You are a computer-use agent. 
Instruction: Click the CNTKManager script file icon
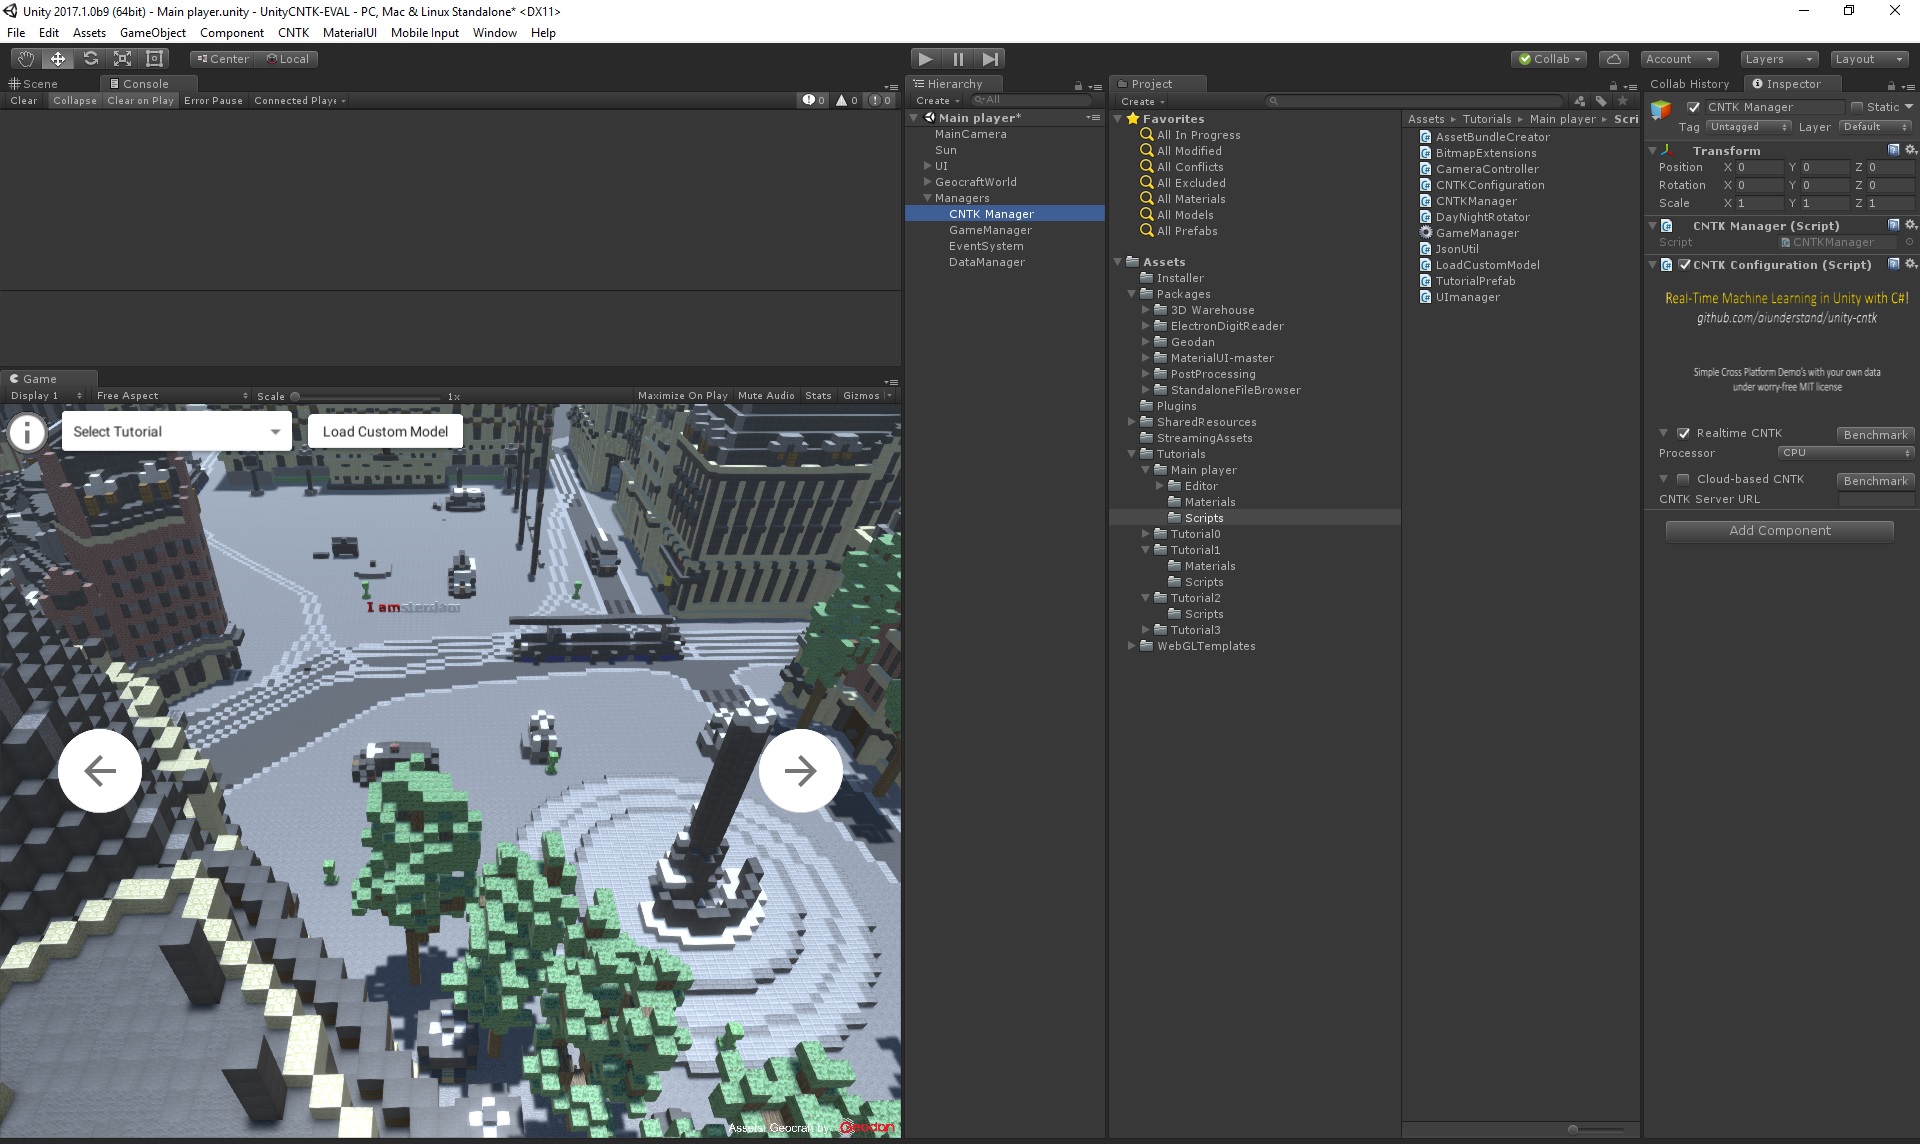[x=1426, y=201]
